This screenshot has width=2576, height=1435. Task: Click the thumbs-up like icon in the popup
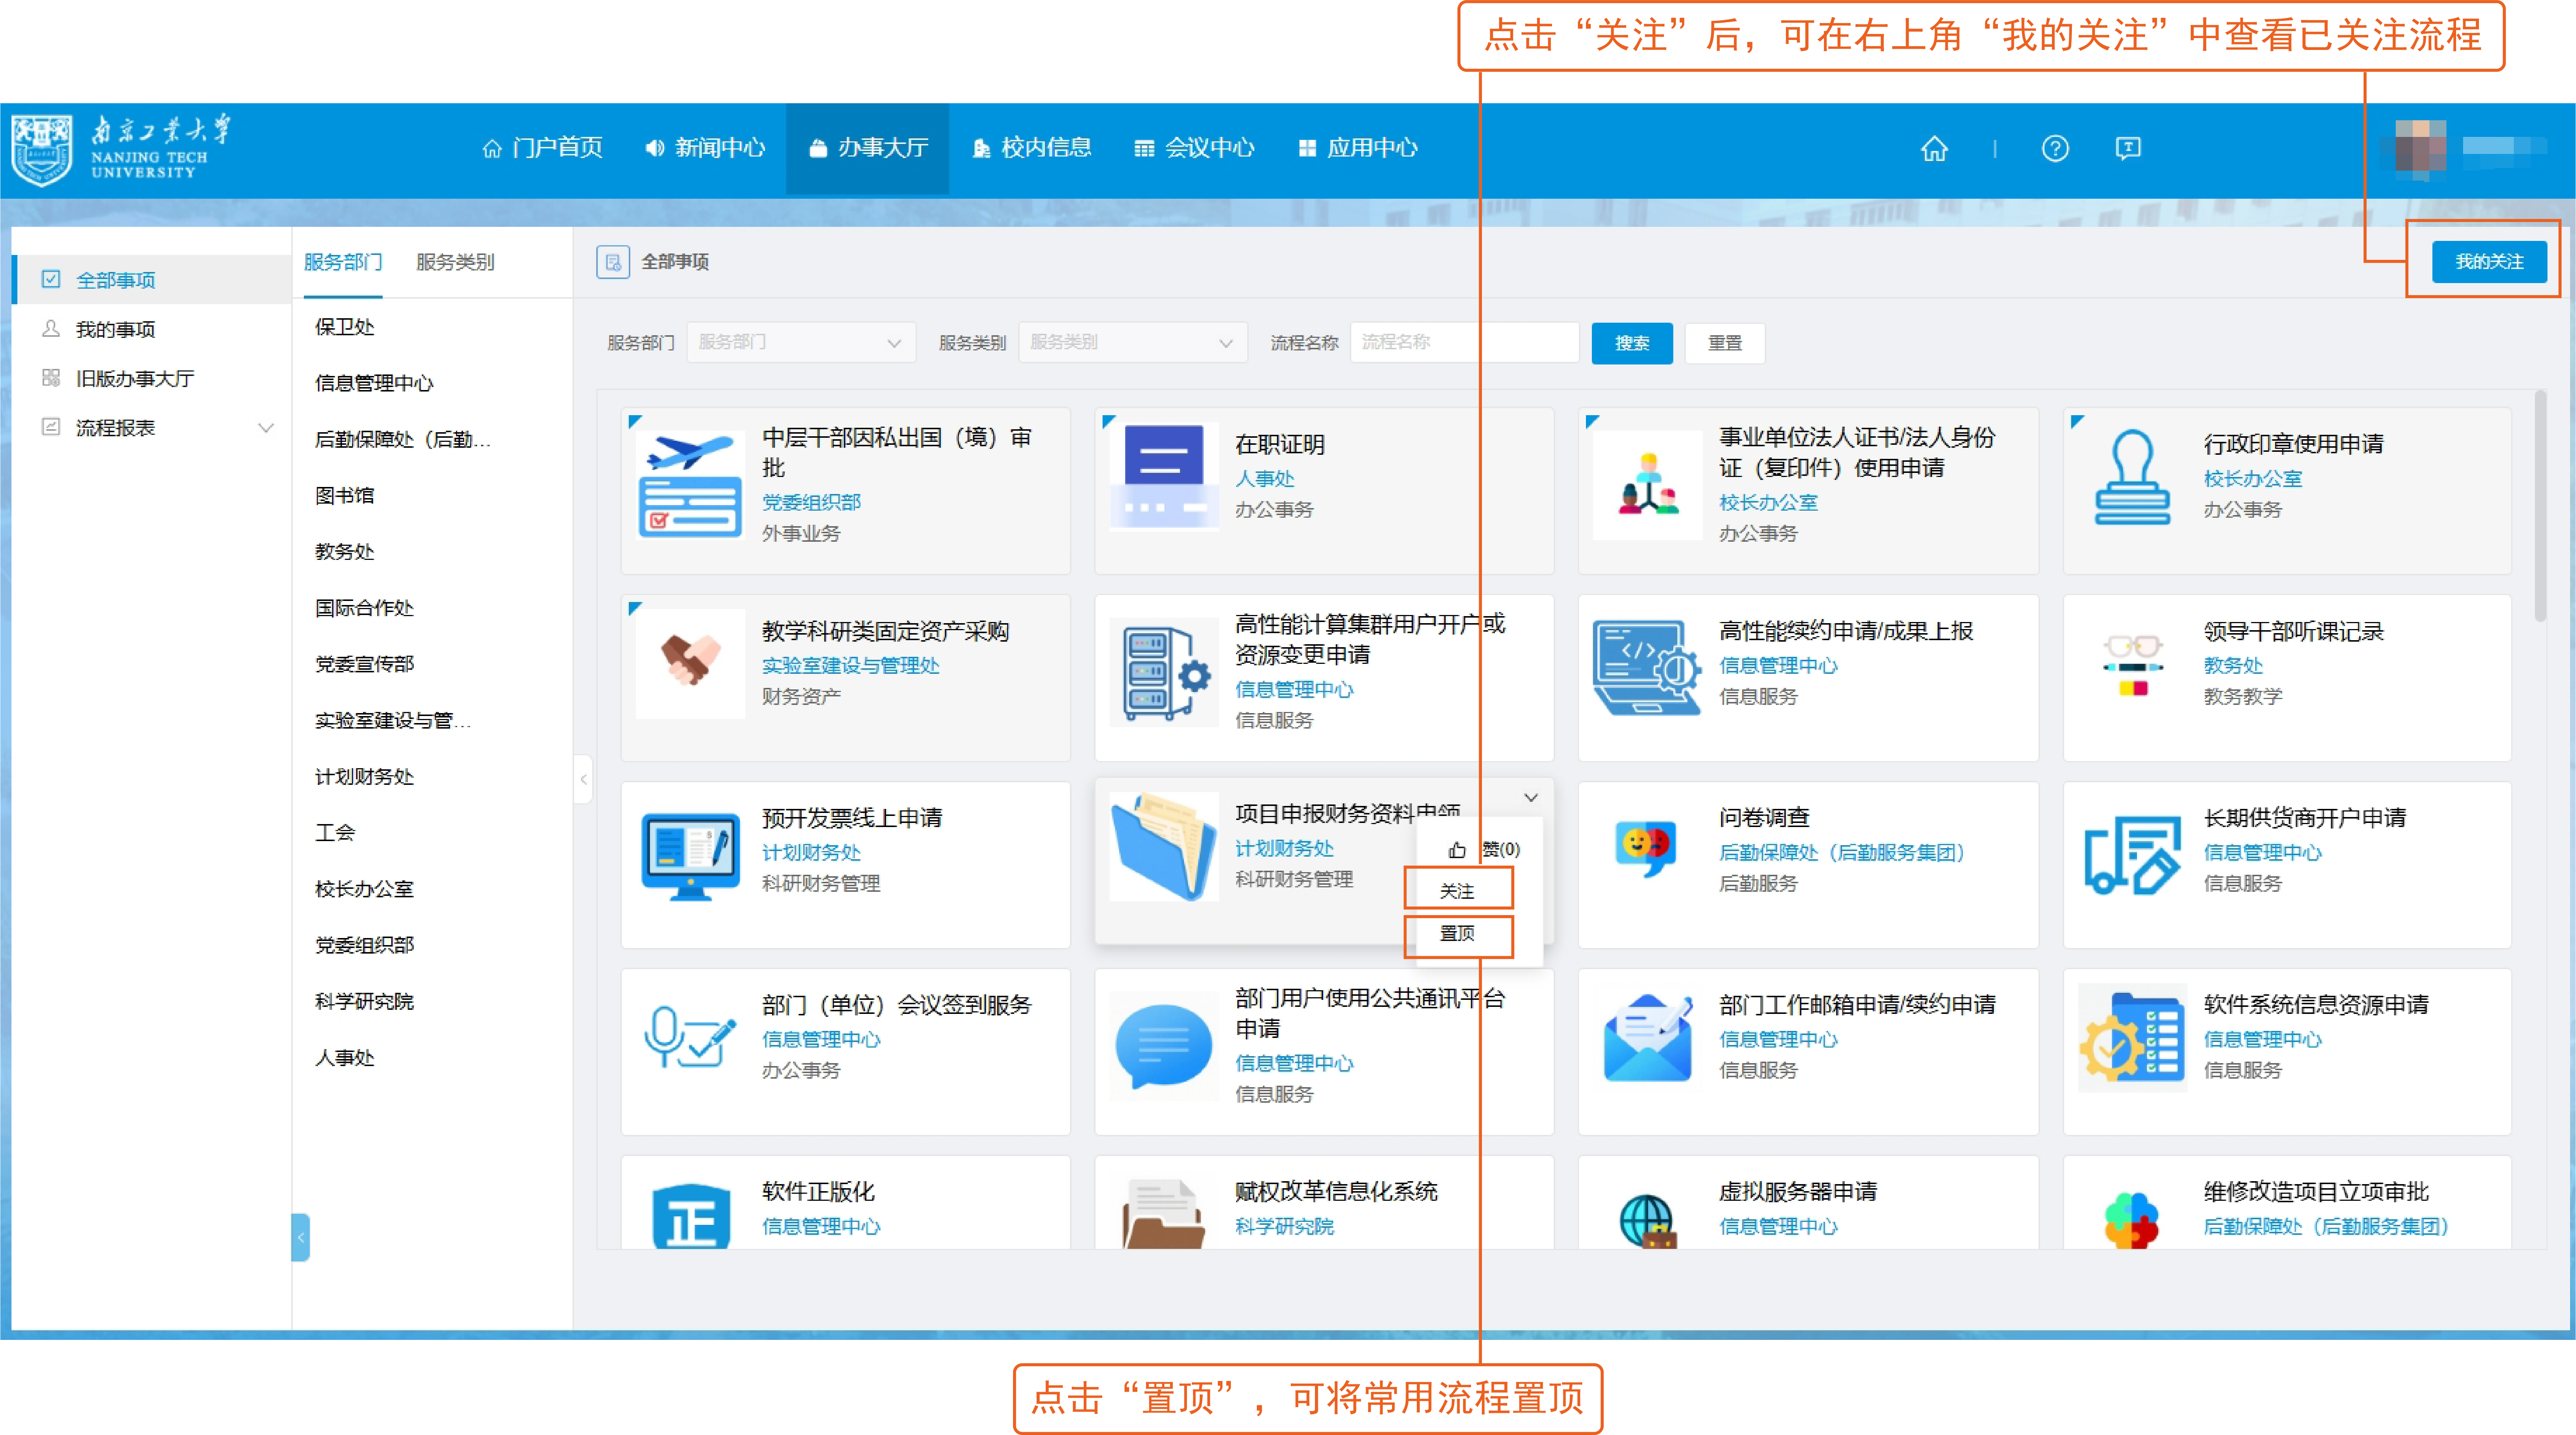point(1457,850)
